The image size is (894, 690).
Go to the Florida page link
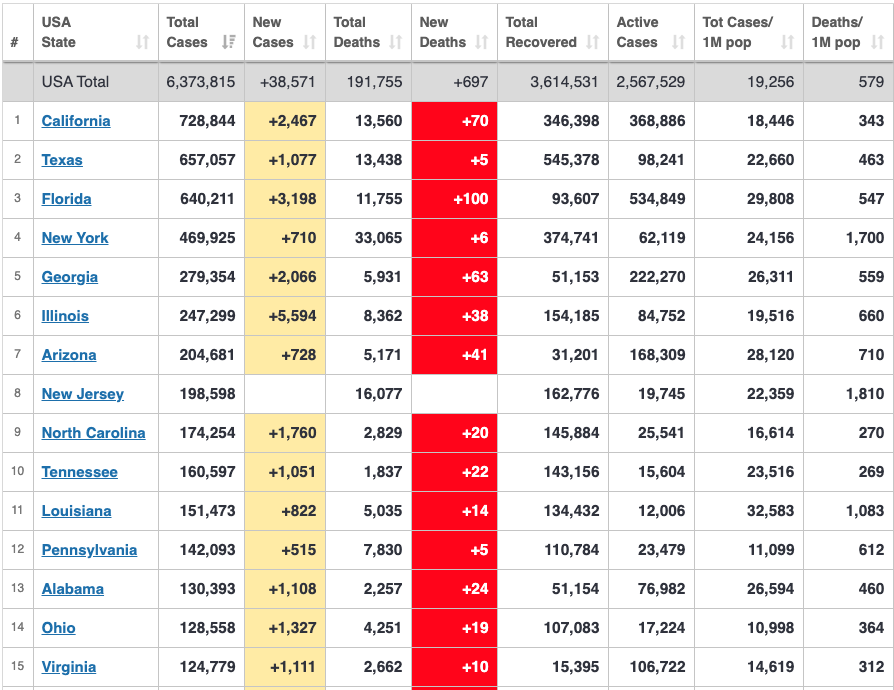[66, 199]
